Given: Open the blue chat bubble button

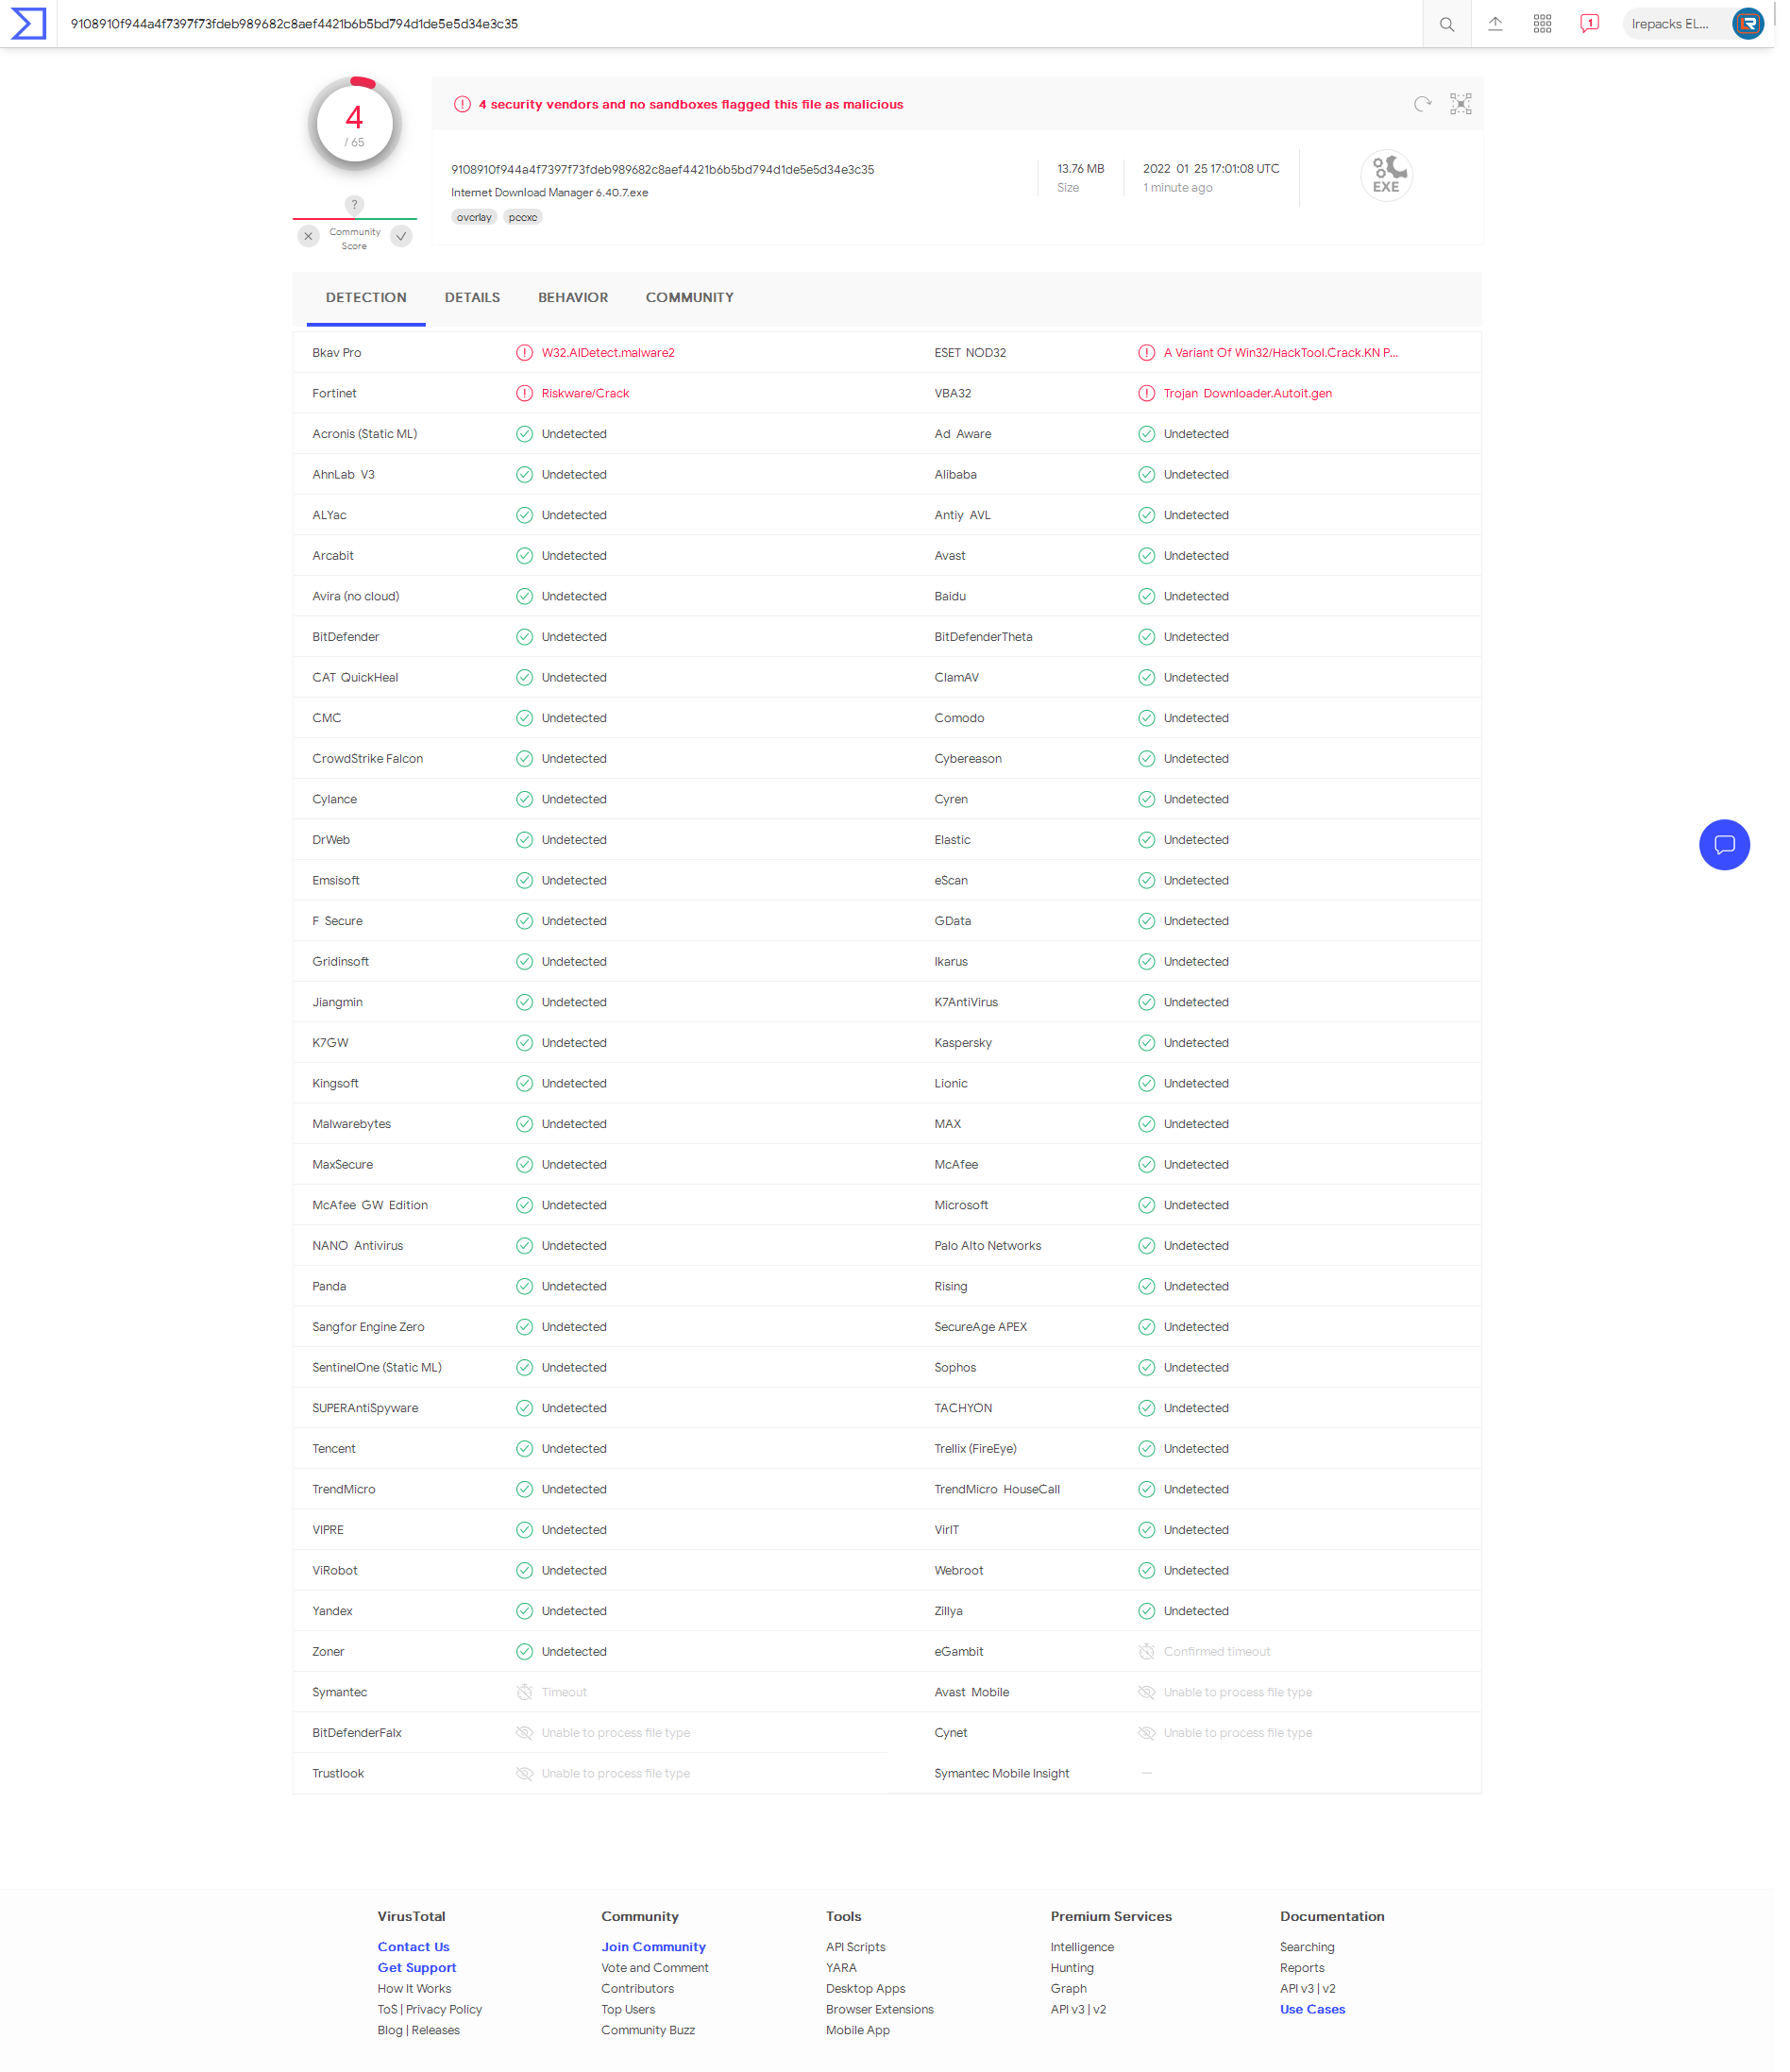Looking at the screenshot, I should point(1723,845).
